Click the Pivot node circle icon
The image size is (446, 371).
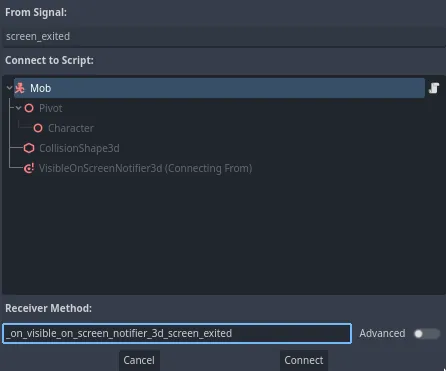point(29,108)
